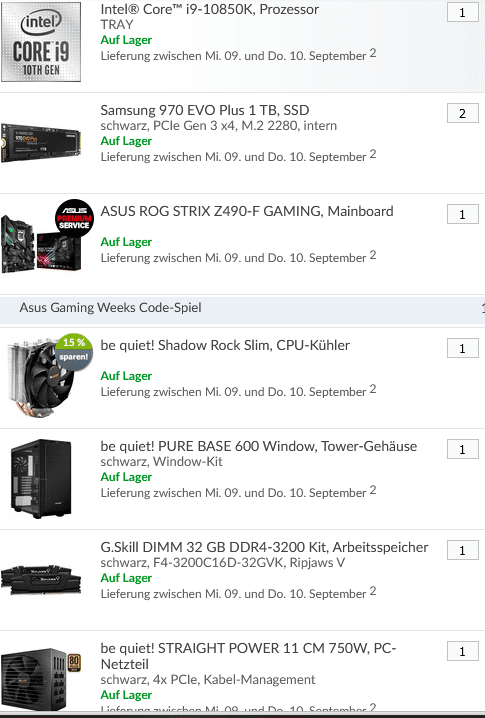Click the Asus Gaming Weeks Code-Spiel row
This screenshot has height=718, width=485.
[x=242, y=308]
